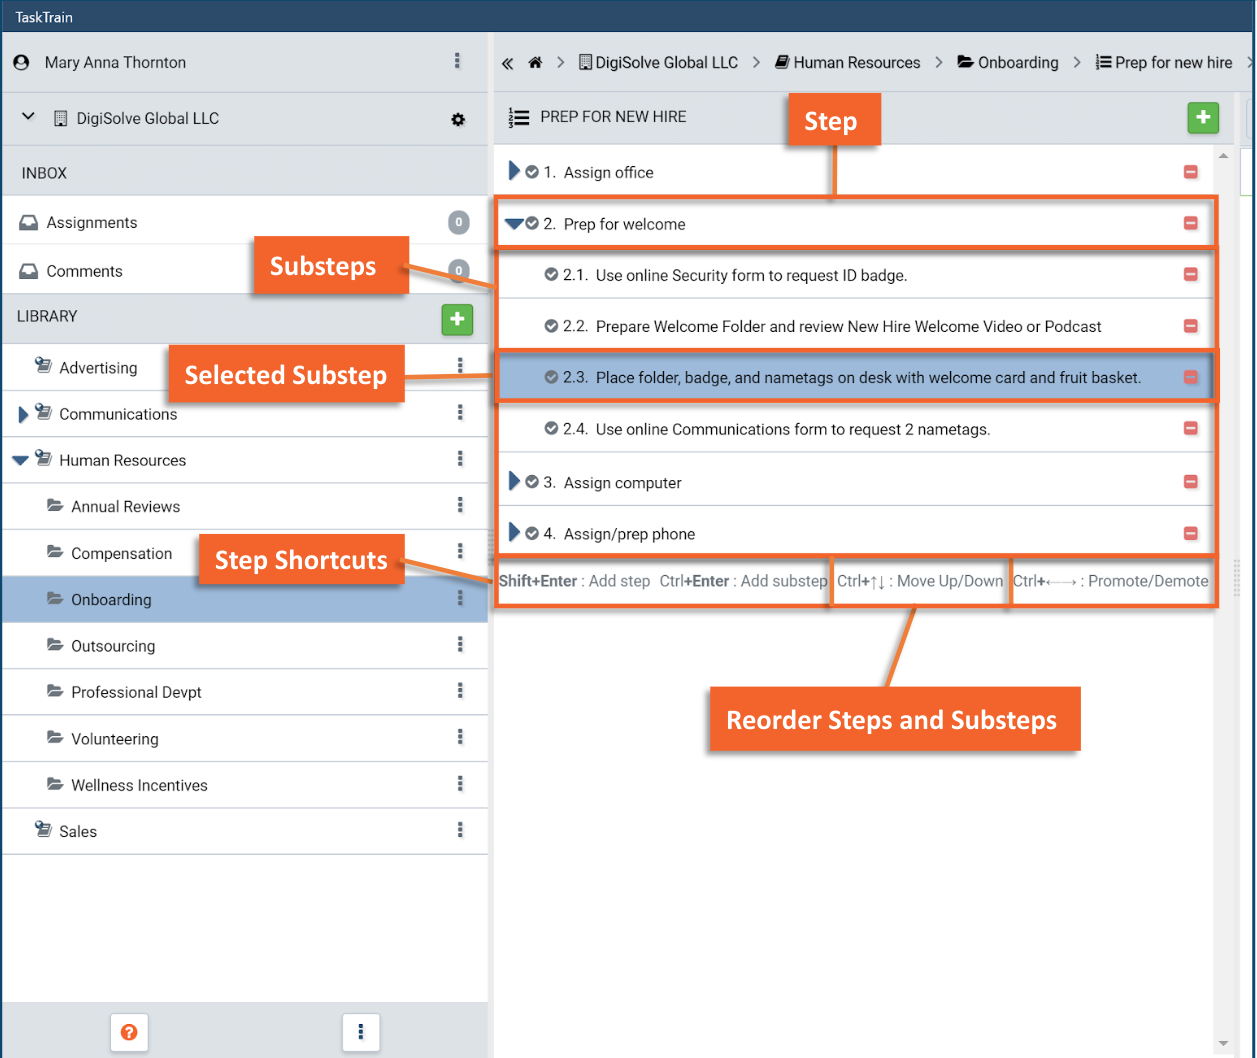Screen dimensions: 1257x1058
Task: Open Volunteering options menu dots
Action: (x=460, y=737)
